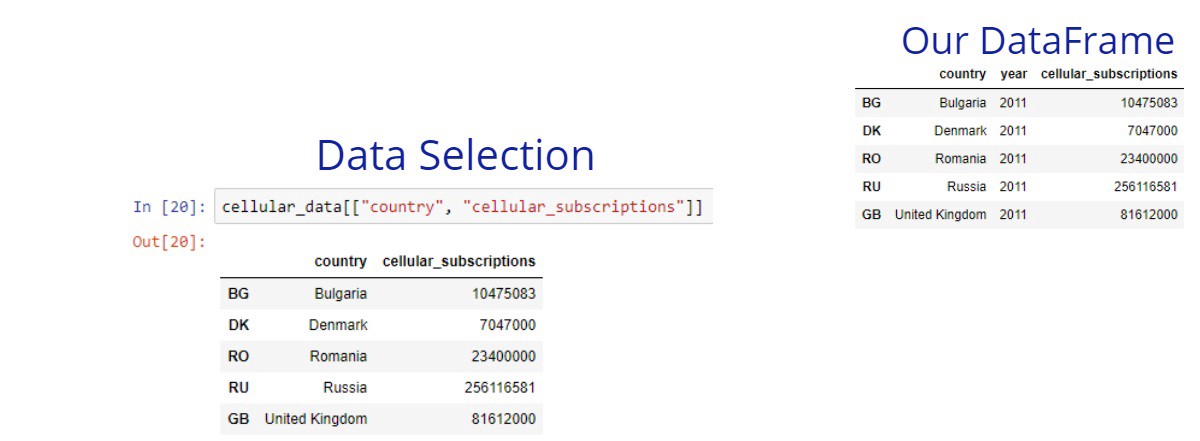1200x441 pixels.
Task: Click United Kingdom cell in Out[20] table
Action: (315, 419)
